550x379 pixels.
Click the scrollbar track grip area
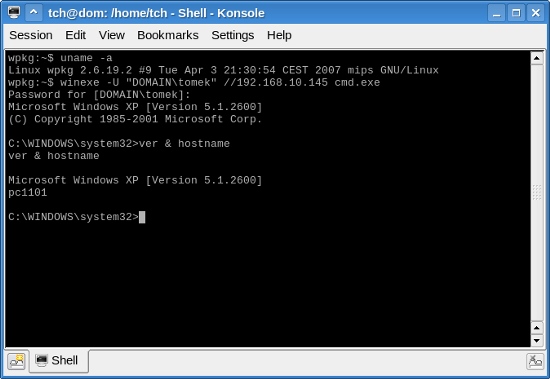click(537, 192)
